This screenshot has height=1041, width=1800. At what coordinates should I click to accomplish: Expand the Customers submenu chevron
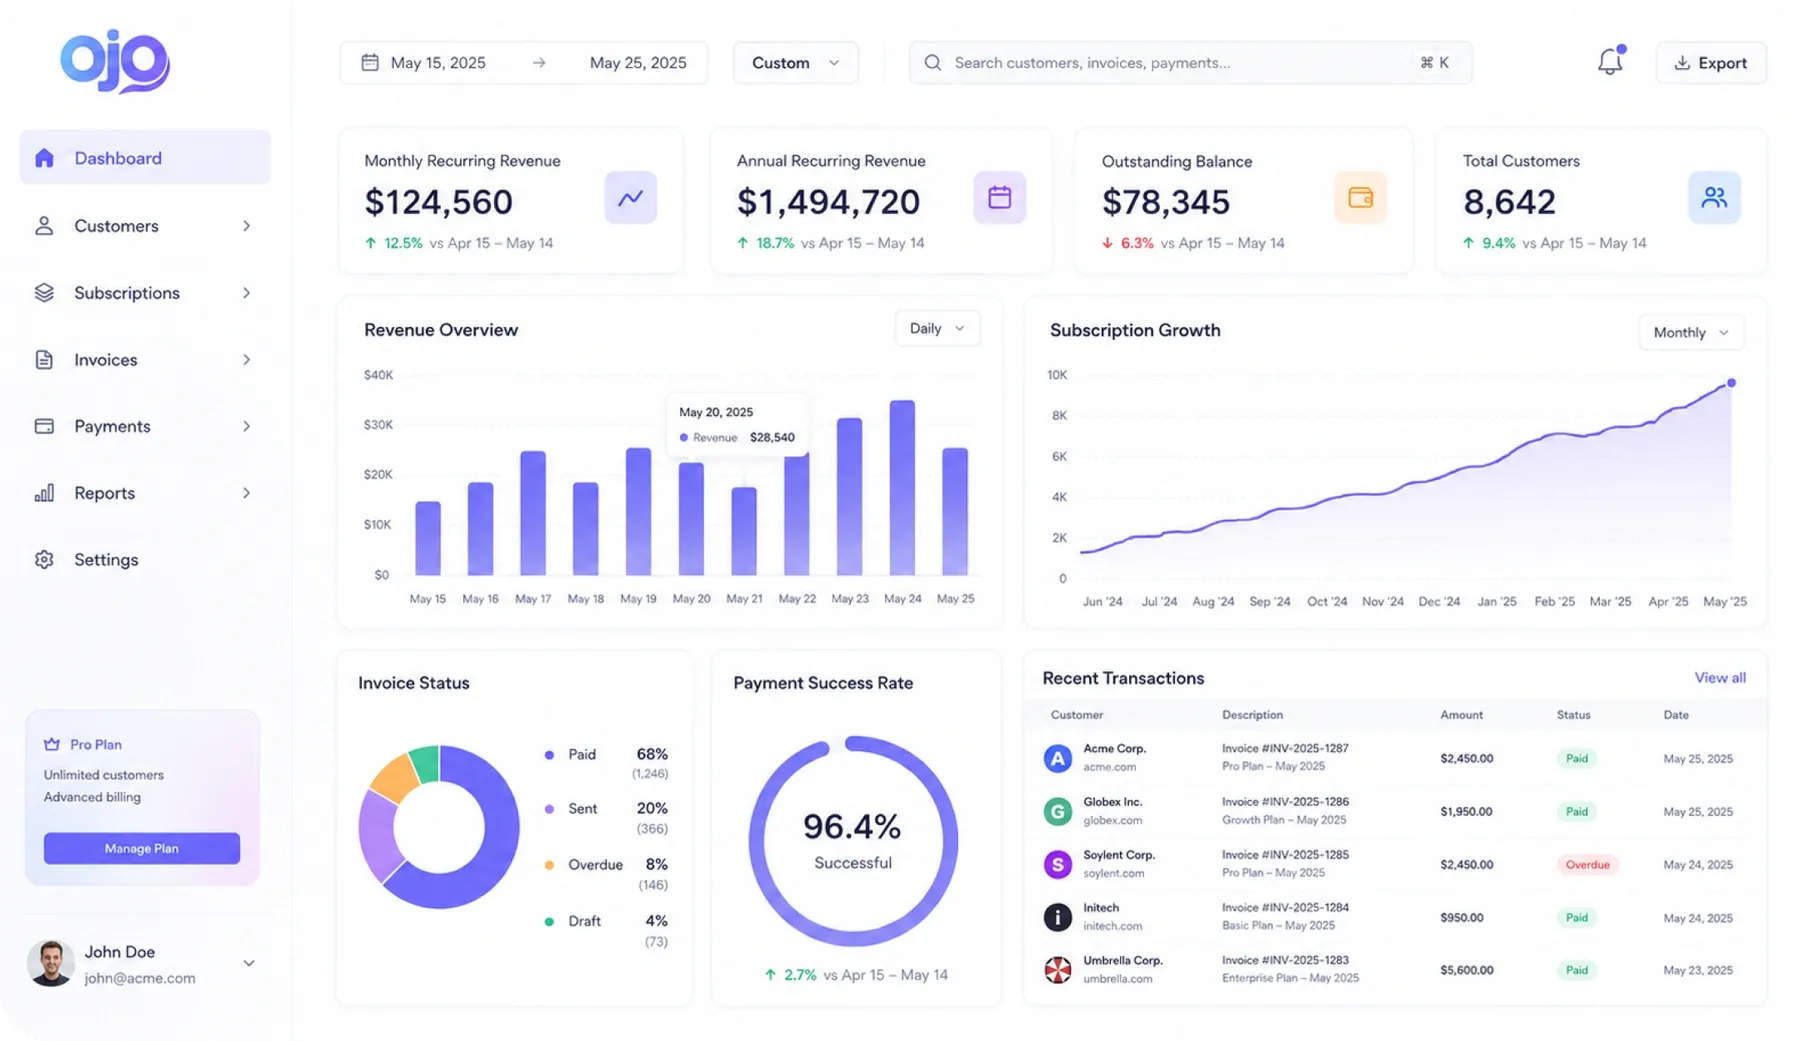246,226
